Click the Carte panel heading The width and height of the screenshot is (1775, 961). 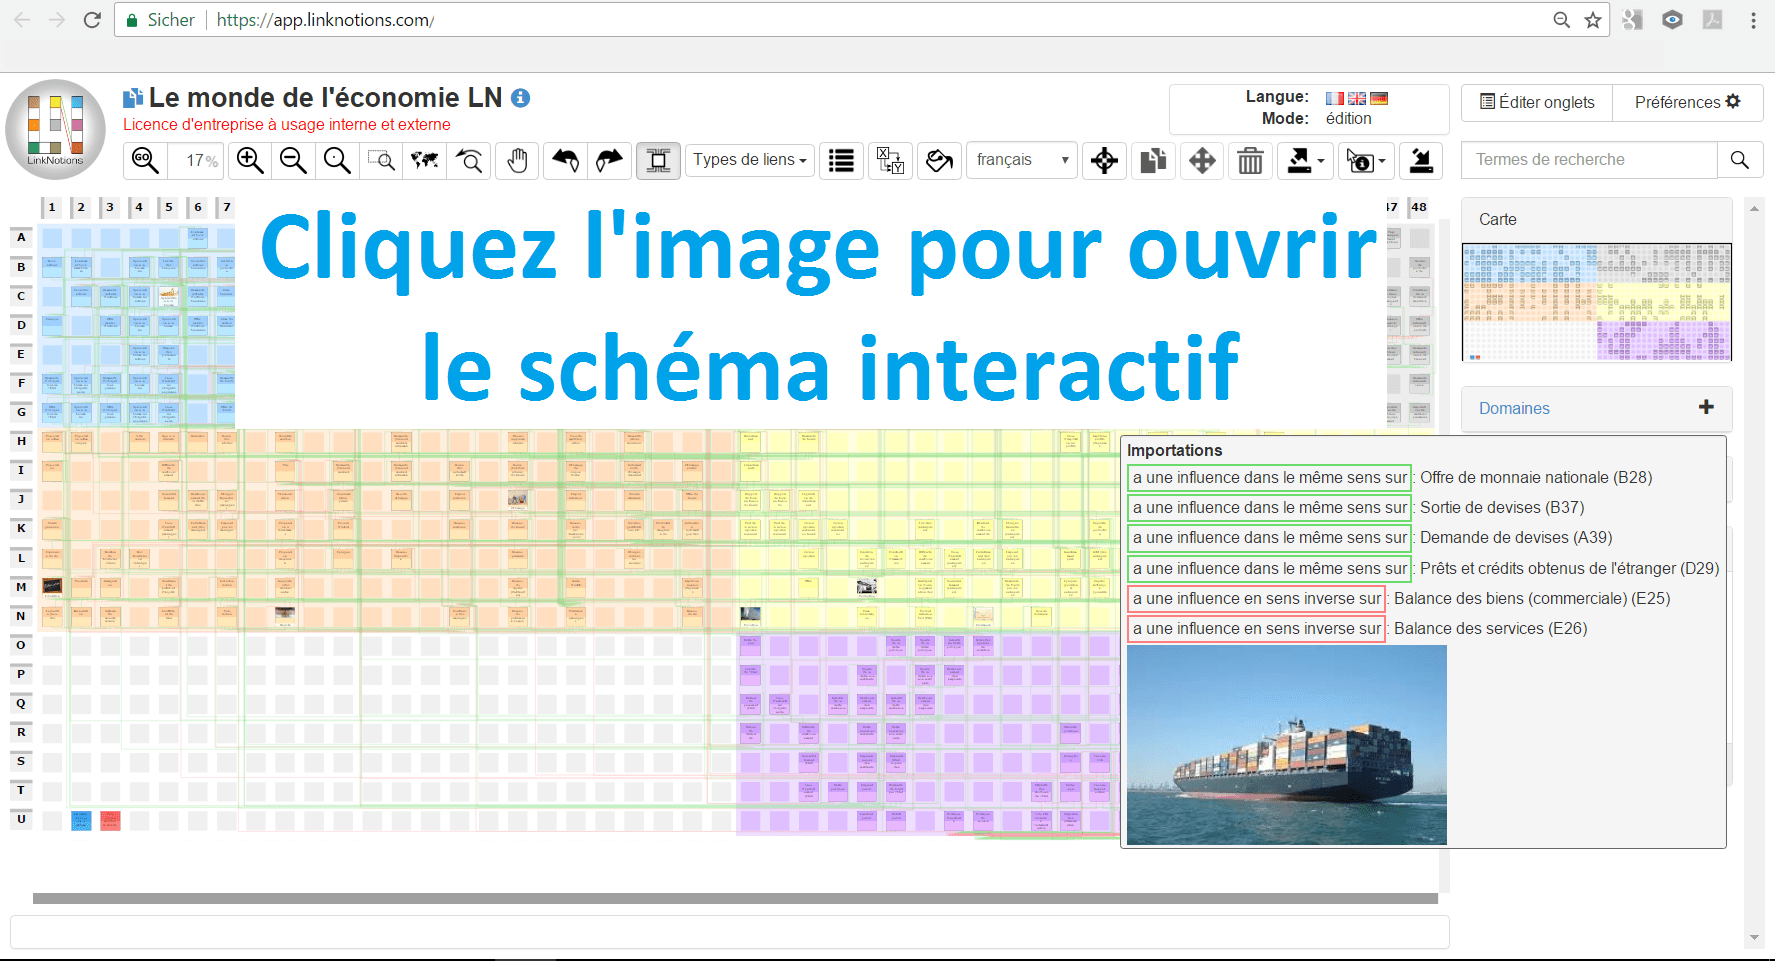click(x=1497, y=219)
